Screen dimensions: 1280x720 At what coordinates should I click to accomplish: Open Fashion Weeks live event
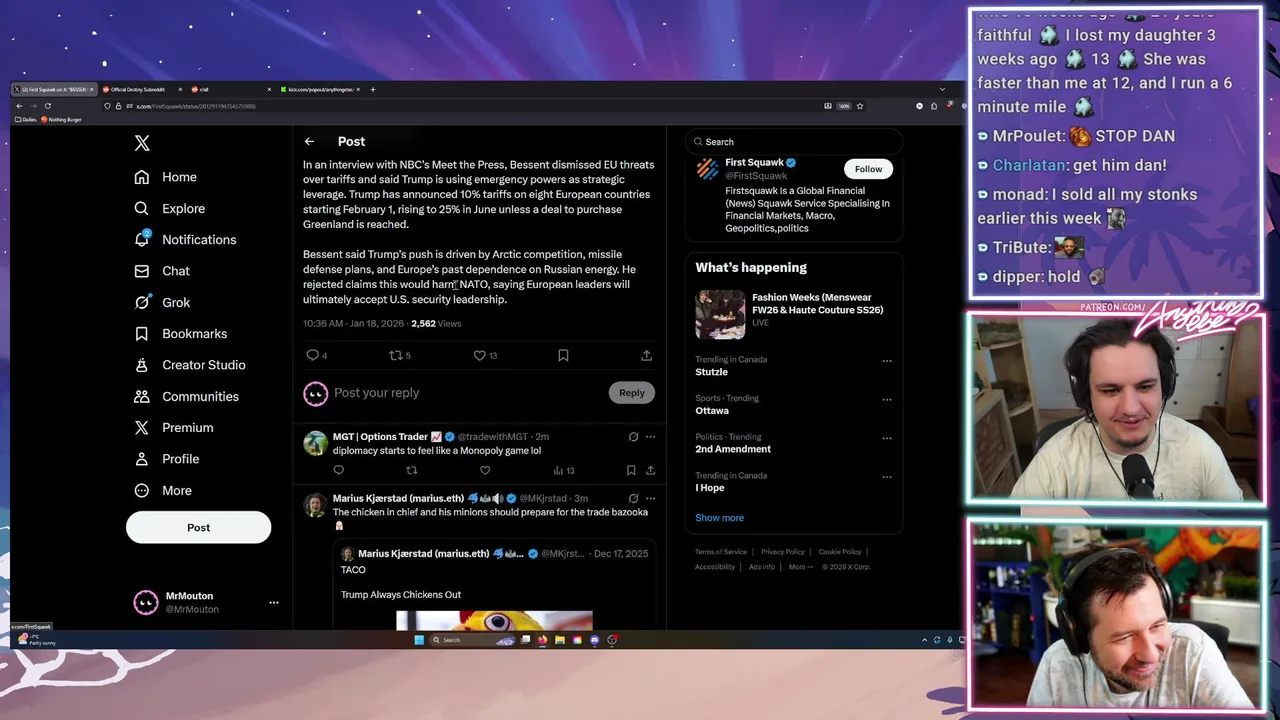tap(793, 313)
